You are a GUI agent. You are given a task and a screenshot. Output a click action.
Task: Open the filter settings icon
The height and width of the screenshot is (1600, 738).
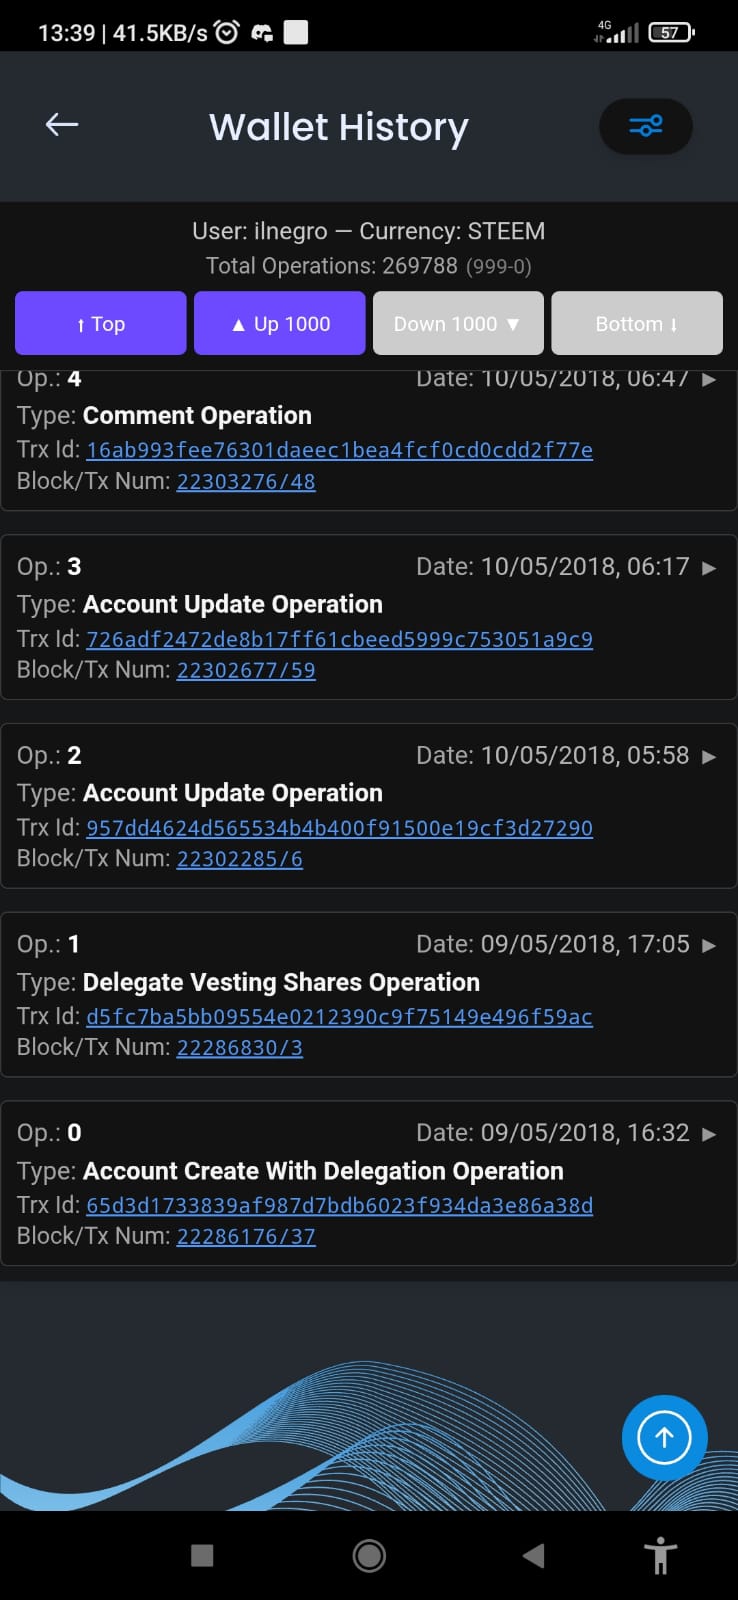645,126
